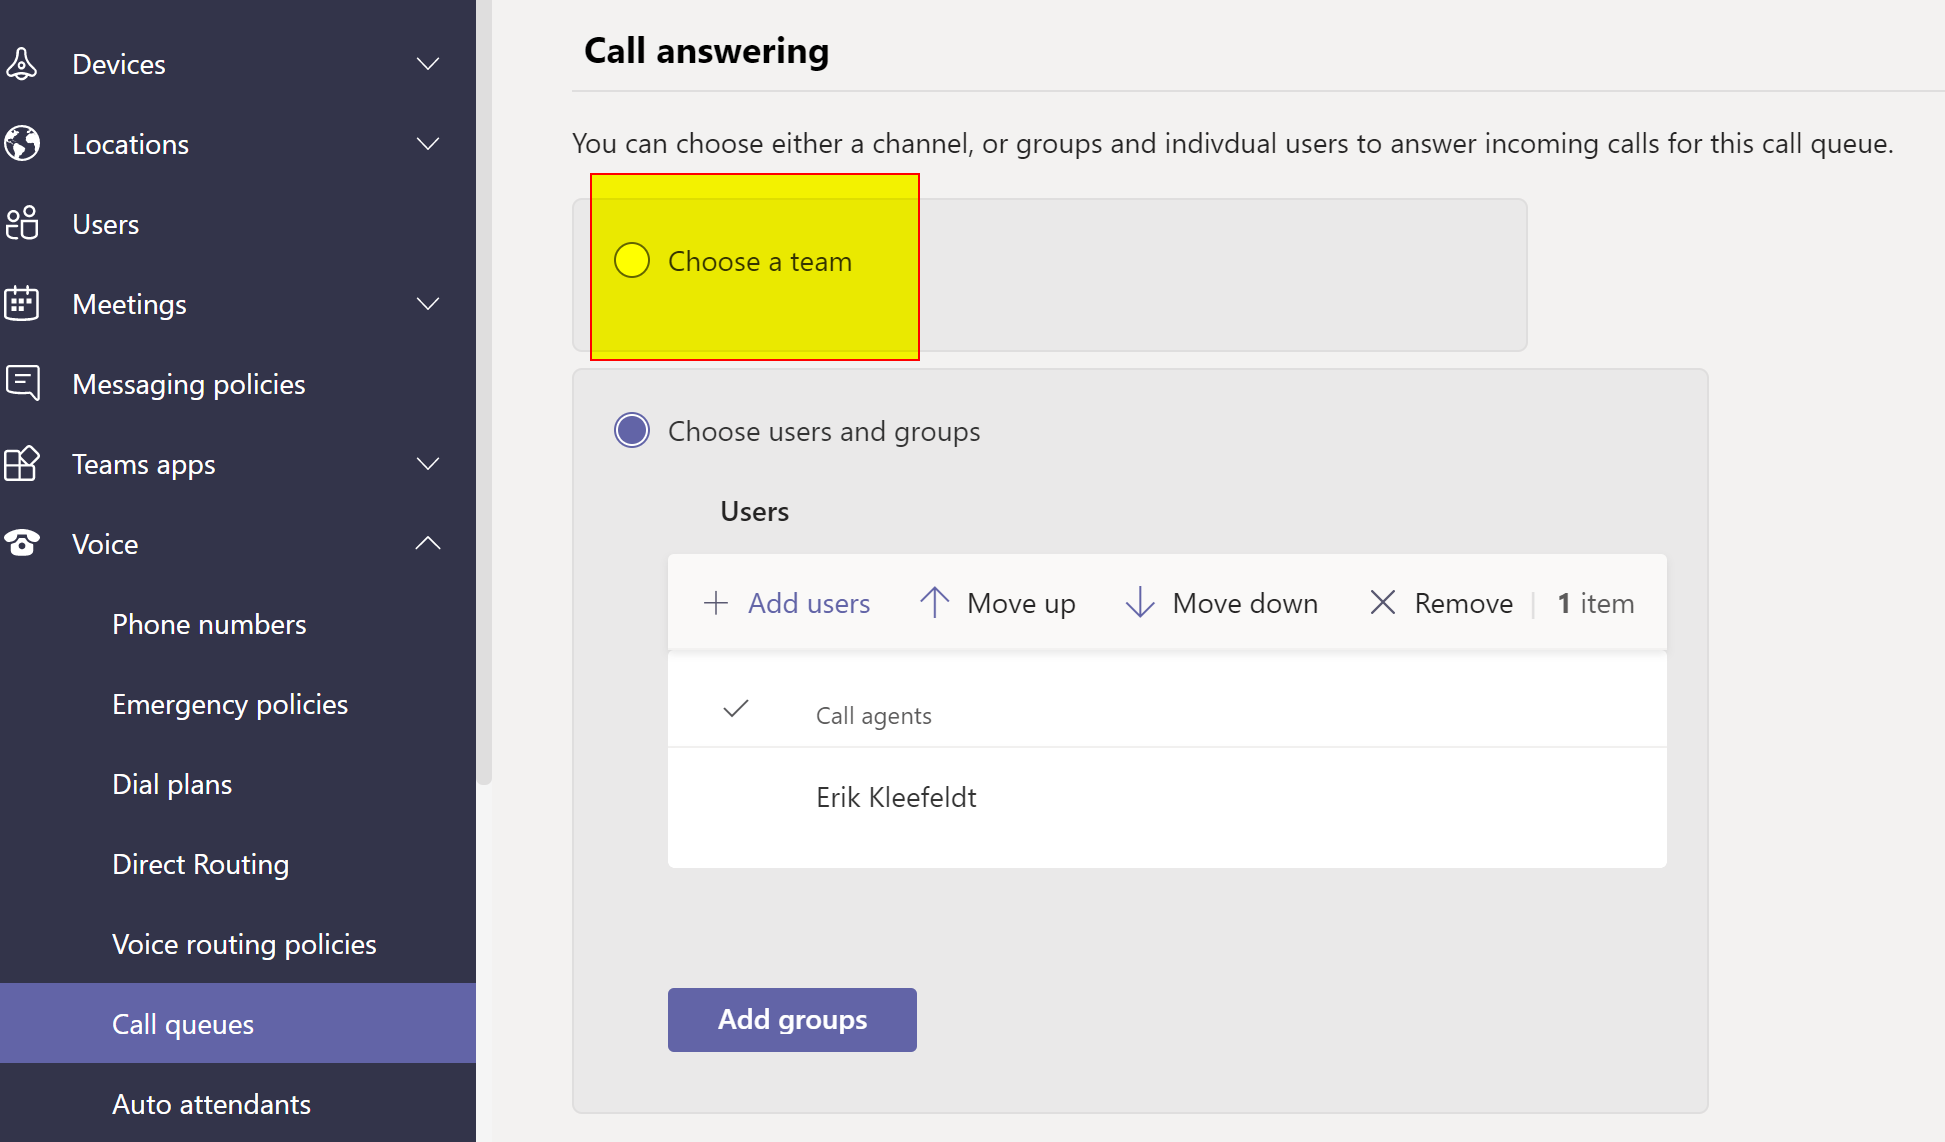Viewport: 1945px width, 1142px height.
Task: Expand the Devices menu chevron
Action: coord(428,64)
